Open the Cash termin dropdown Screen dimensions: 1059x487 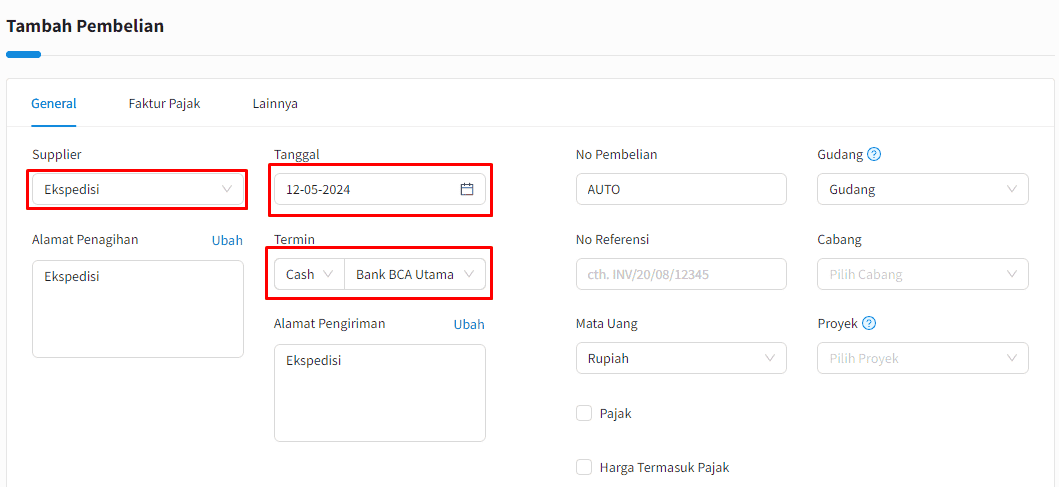(309, 274)
